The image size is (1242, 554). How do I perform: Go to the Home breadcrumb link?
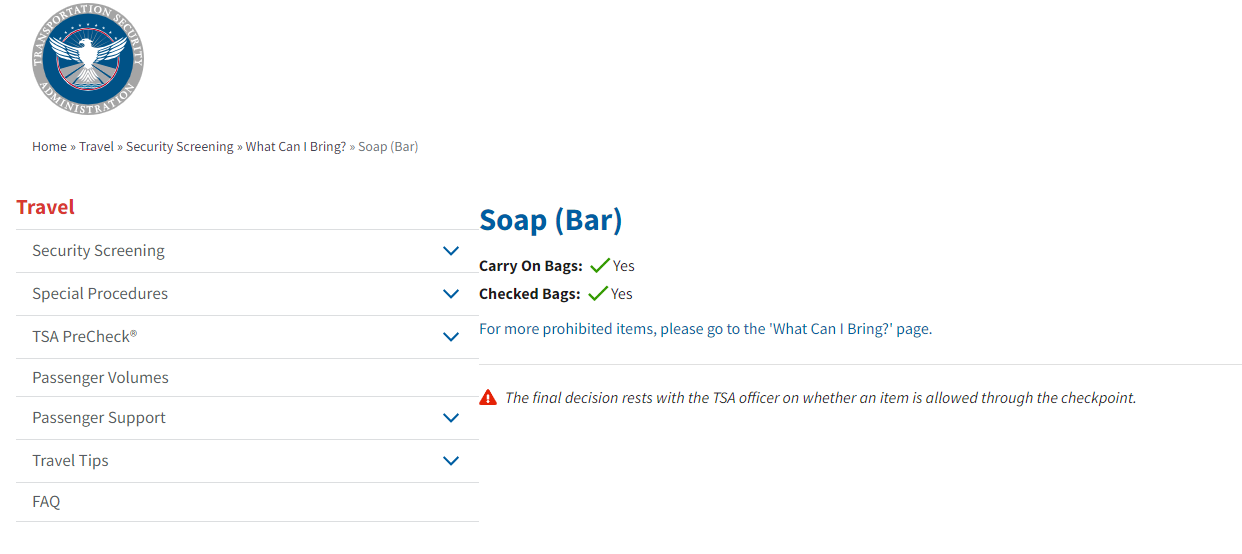pos(49,147)
